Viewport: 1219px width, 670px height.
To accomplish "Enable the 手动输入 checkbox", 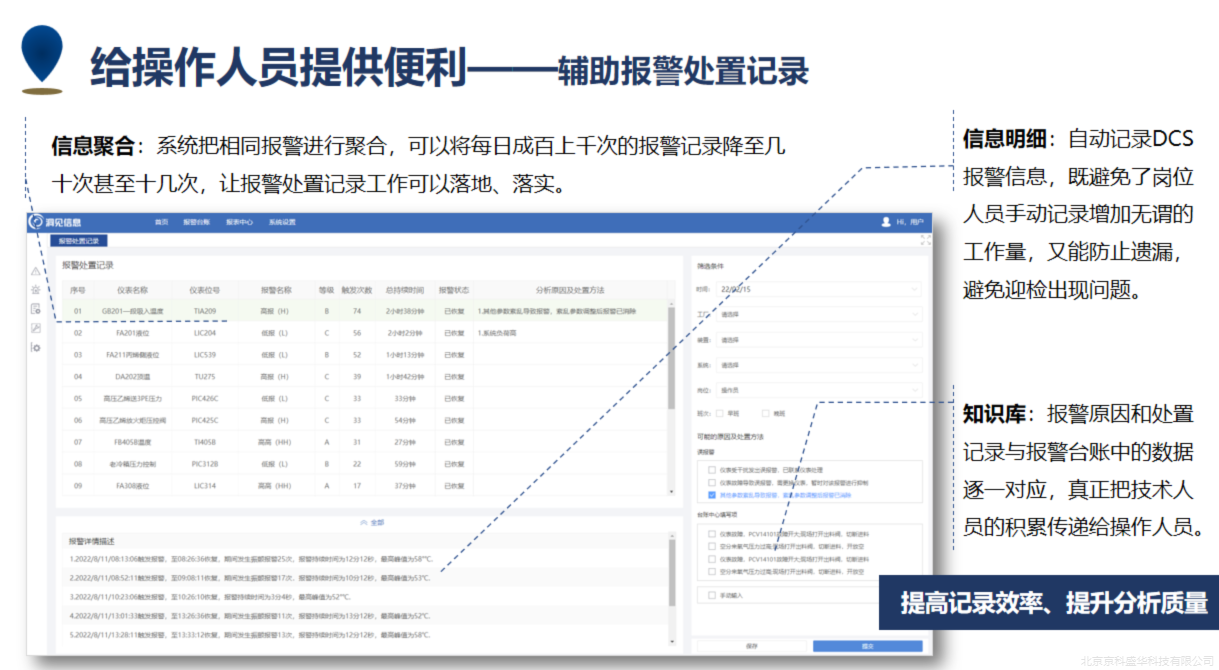I will pyautogui.click(x=711, y=595).
